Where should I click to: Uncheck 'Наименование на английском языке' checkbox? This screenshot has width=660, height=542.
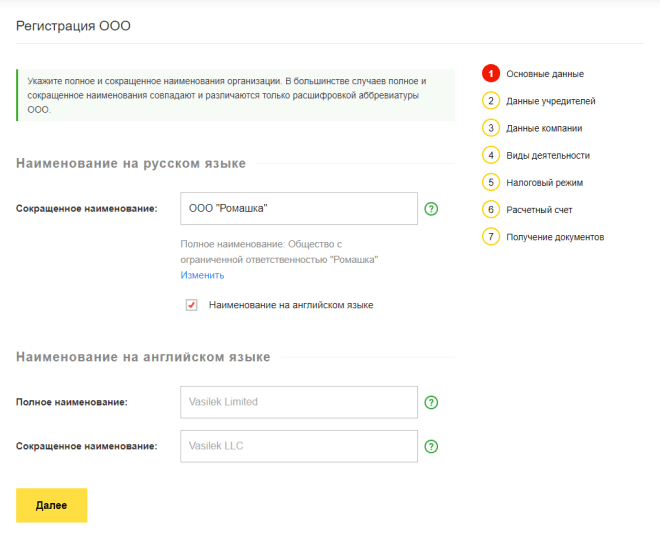pyautogui.click(x=191, y=305)
